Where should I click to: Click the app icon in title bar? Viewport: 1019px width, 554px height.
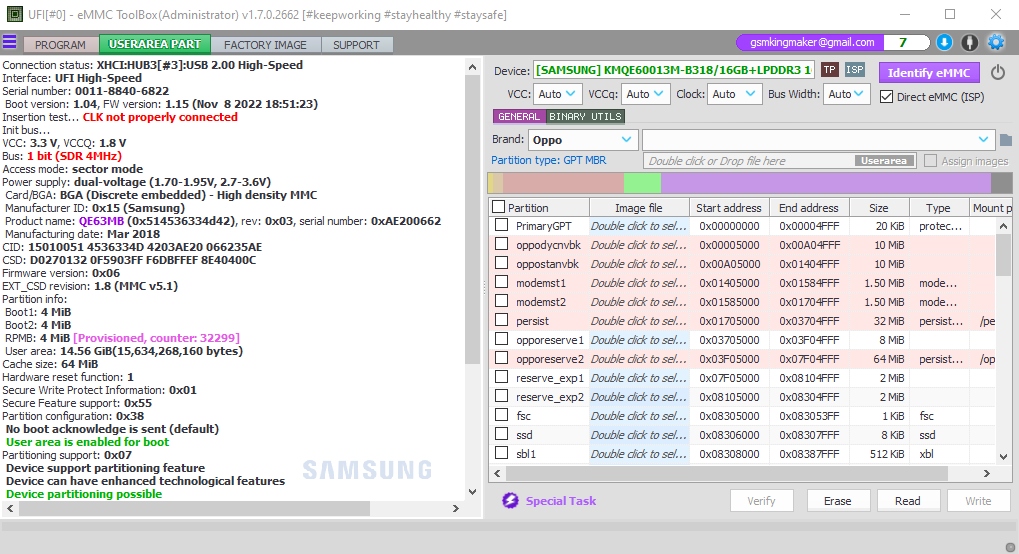click(x=14, y=14)
